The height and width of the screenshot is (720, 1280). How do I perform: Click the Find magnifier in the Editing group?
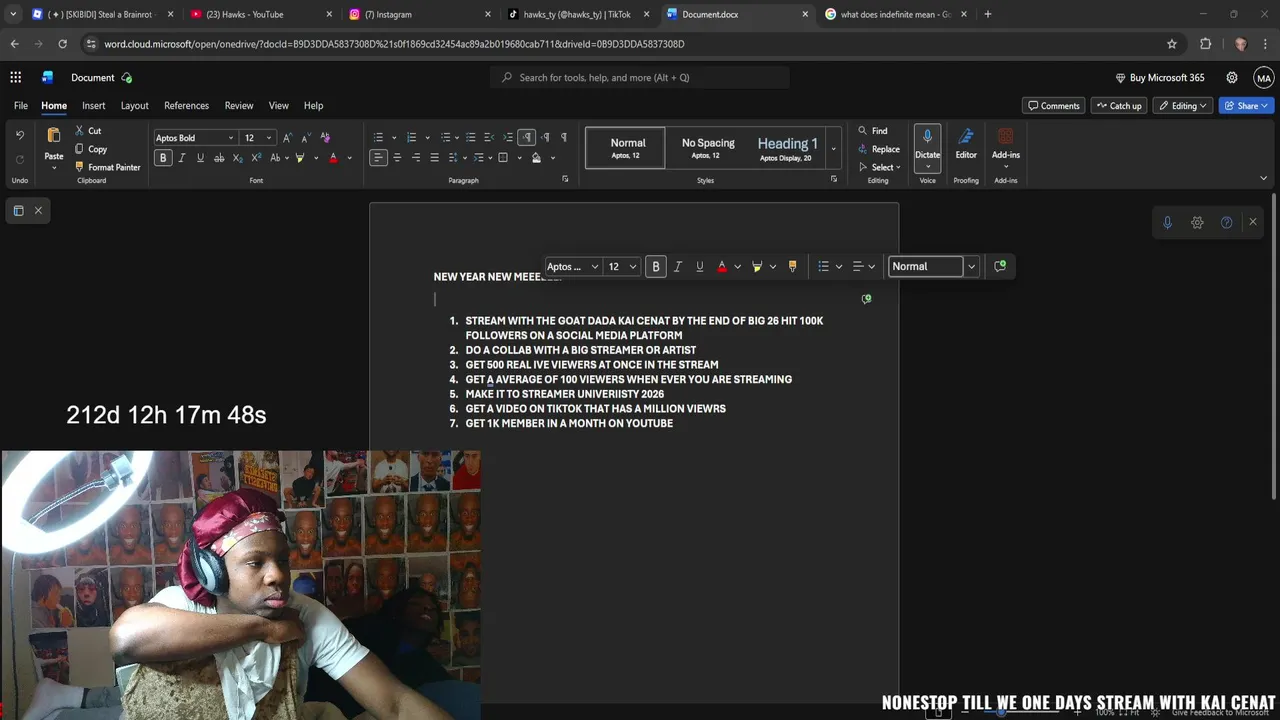(873, 131)
